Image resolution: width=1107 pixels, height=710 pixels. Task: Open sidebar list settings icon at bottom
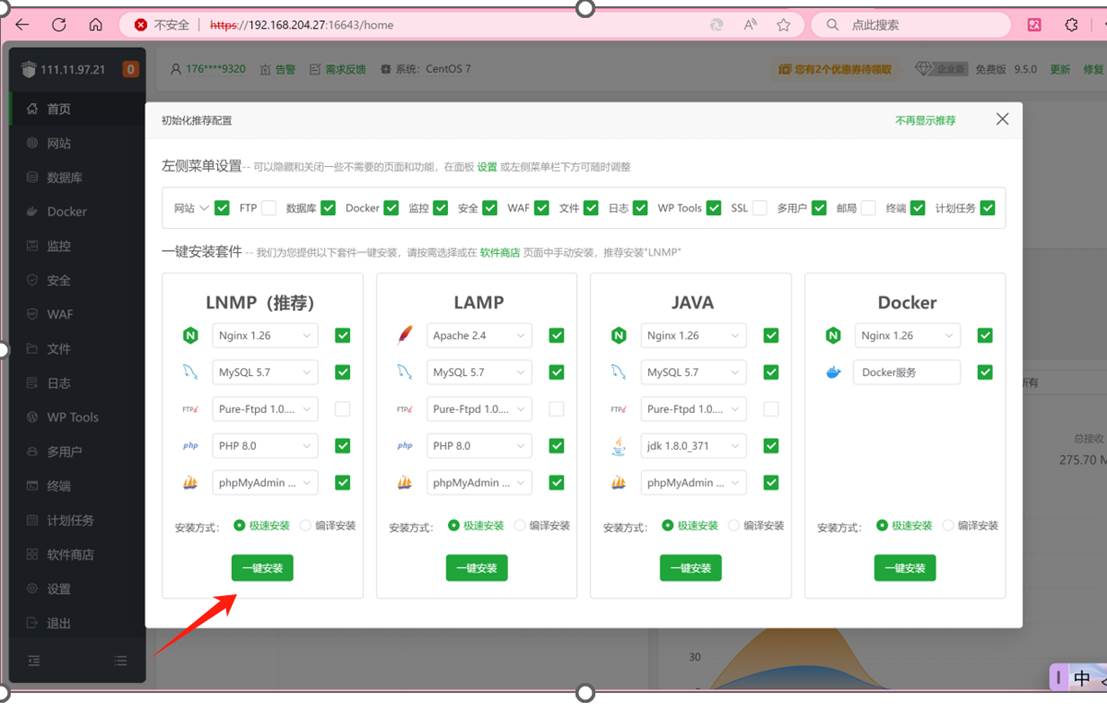(121, 661)
